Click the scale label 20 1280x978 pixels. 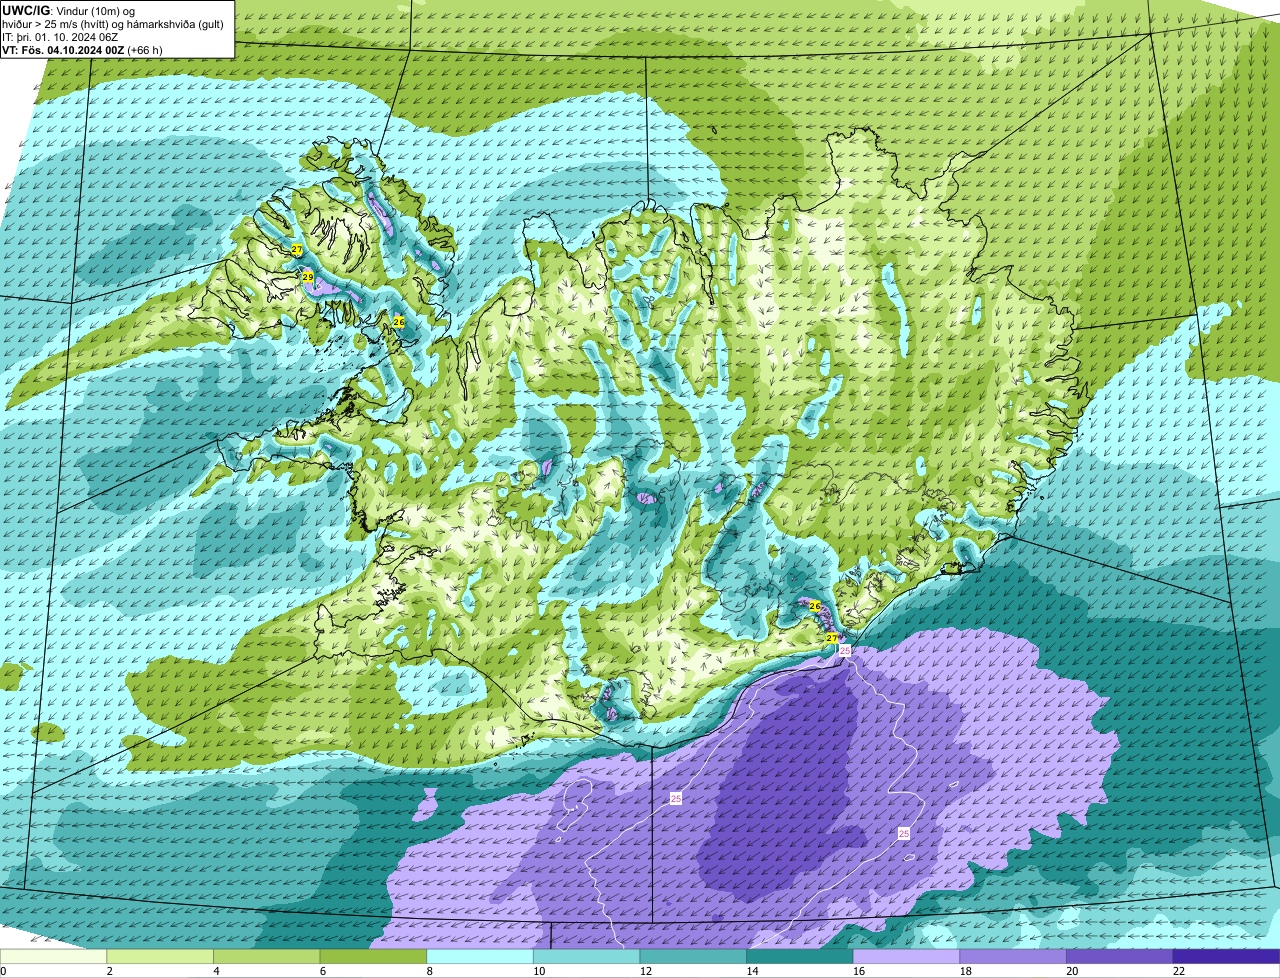(x=1071, y=971)
